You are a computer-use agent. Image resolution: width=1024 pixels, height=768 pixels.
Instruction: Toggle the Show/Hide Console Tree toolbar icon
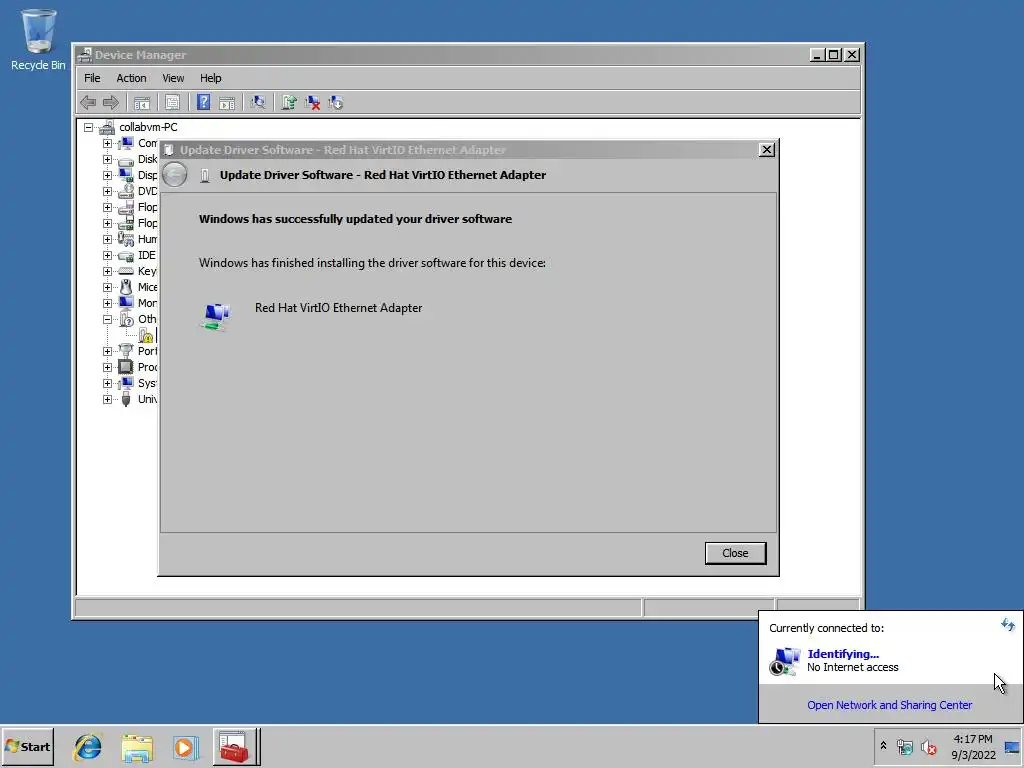tap(142, 103)
